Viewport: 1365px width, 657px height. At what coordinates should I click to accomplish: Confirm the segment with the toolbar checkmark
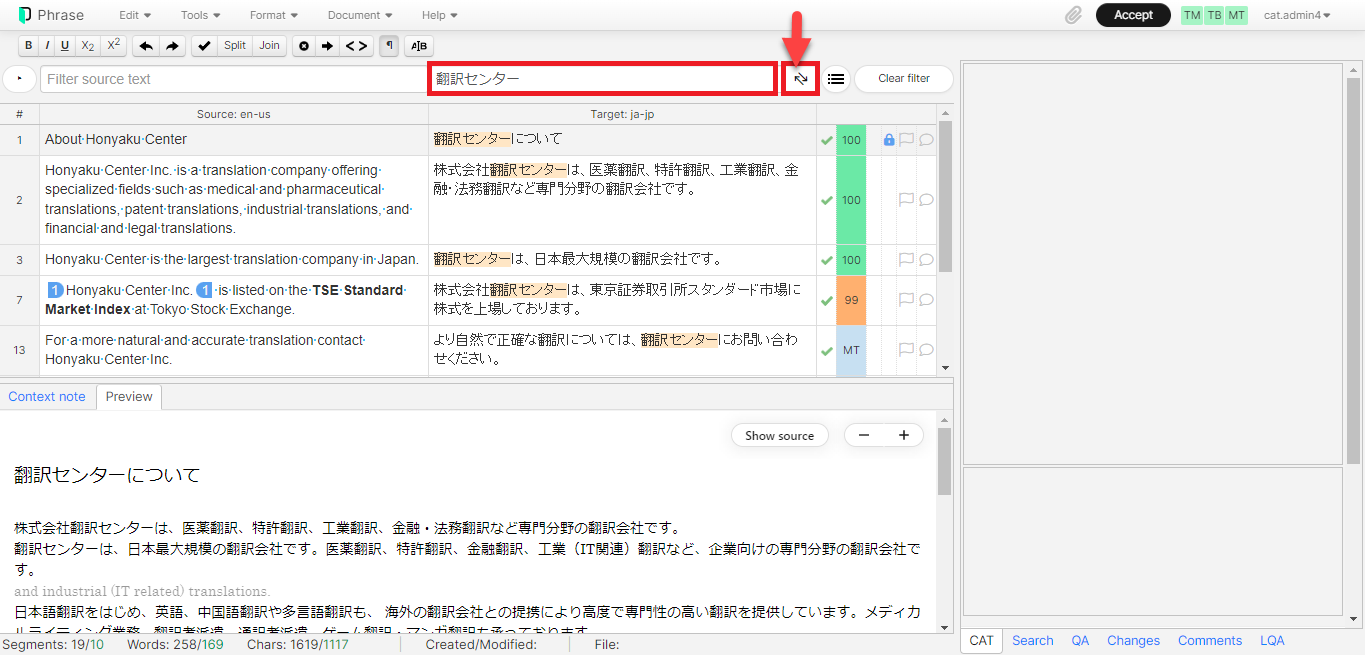(204, 46)
